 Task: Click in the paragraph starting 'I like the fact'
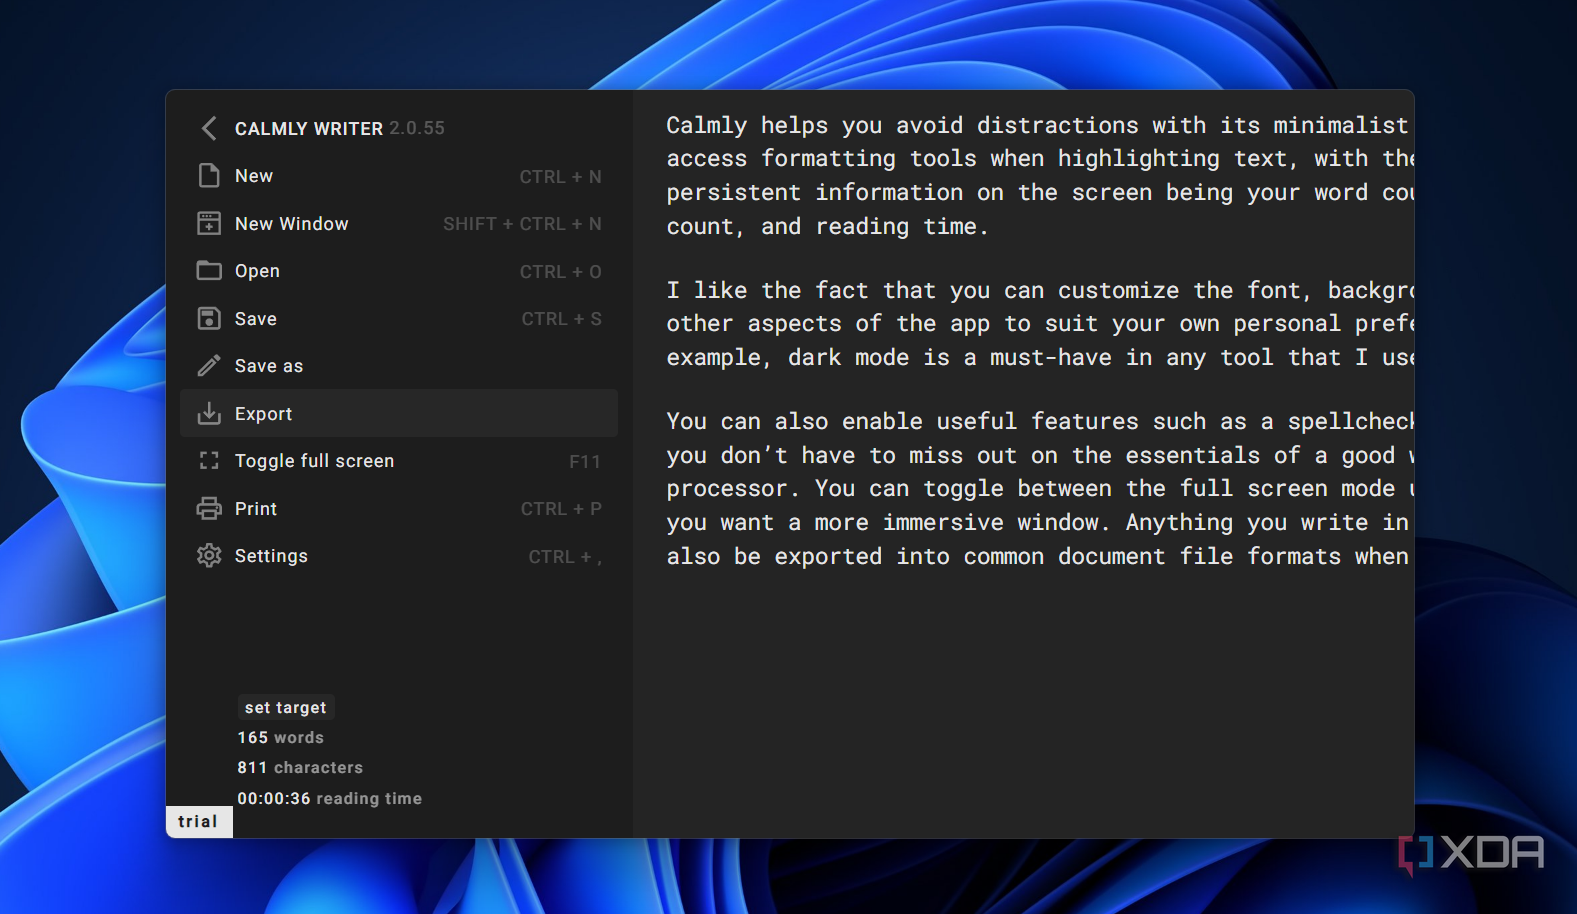click(1038, 324)
